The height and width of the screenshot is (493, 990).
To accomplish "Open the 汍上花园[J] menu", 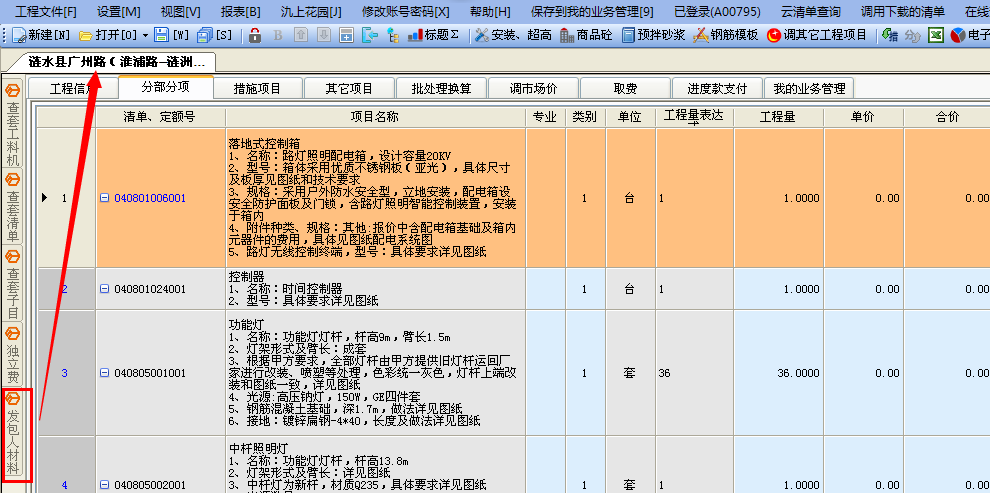I will click(311, 12).
